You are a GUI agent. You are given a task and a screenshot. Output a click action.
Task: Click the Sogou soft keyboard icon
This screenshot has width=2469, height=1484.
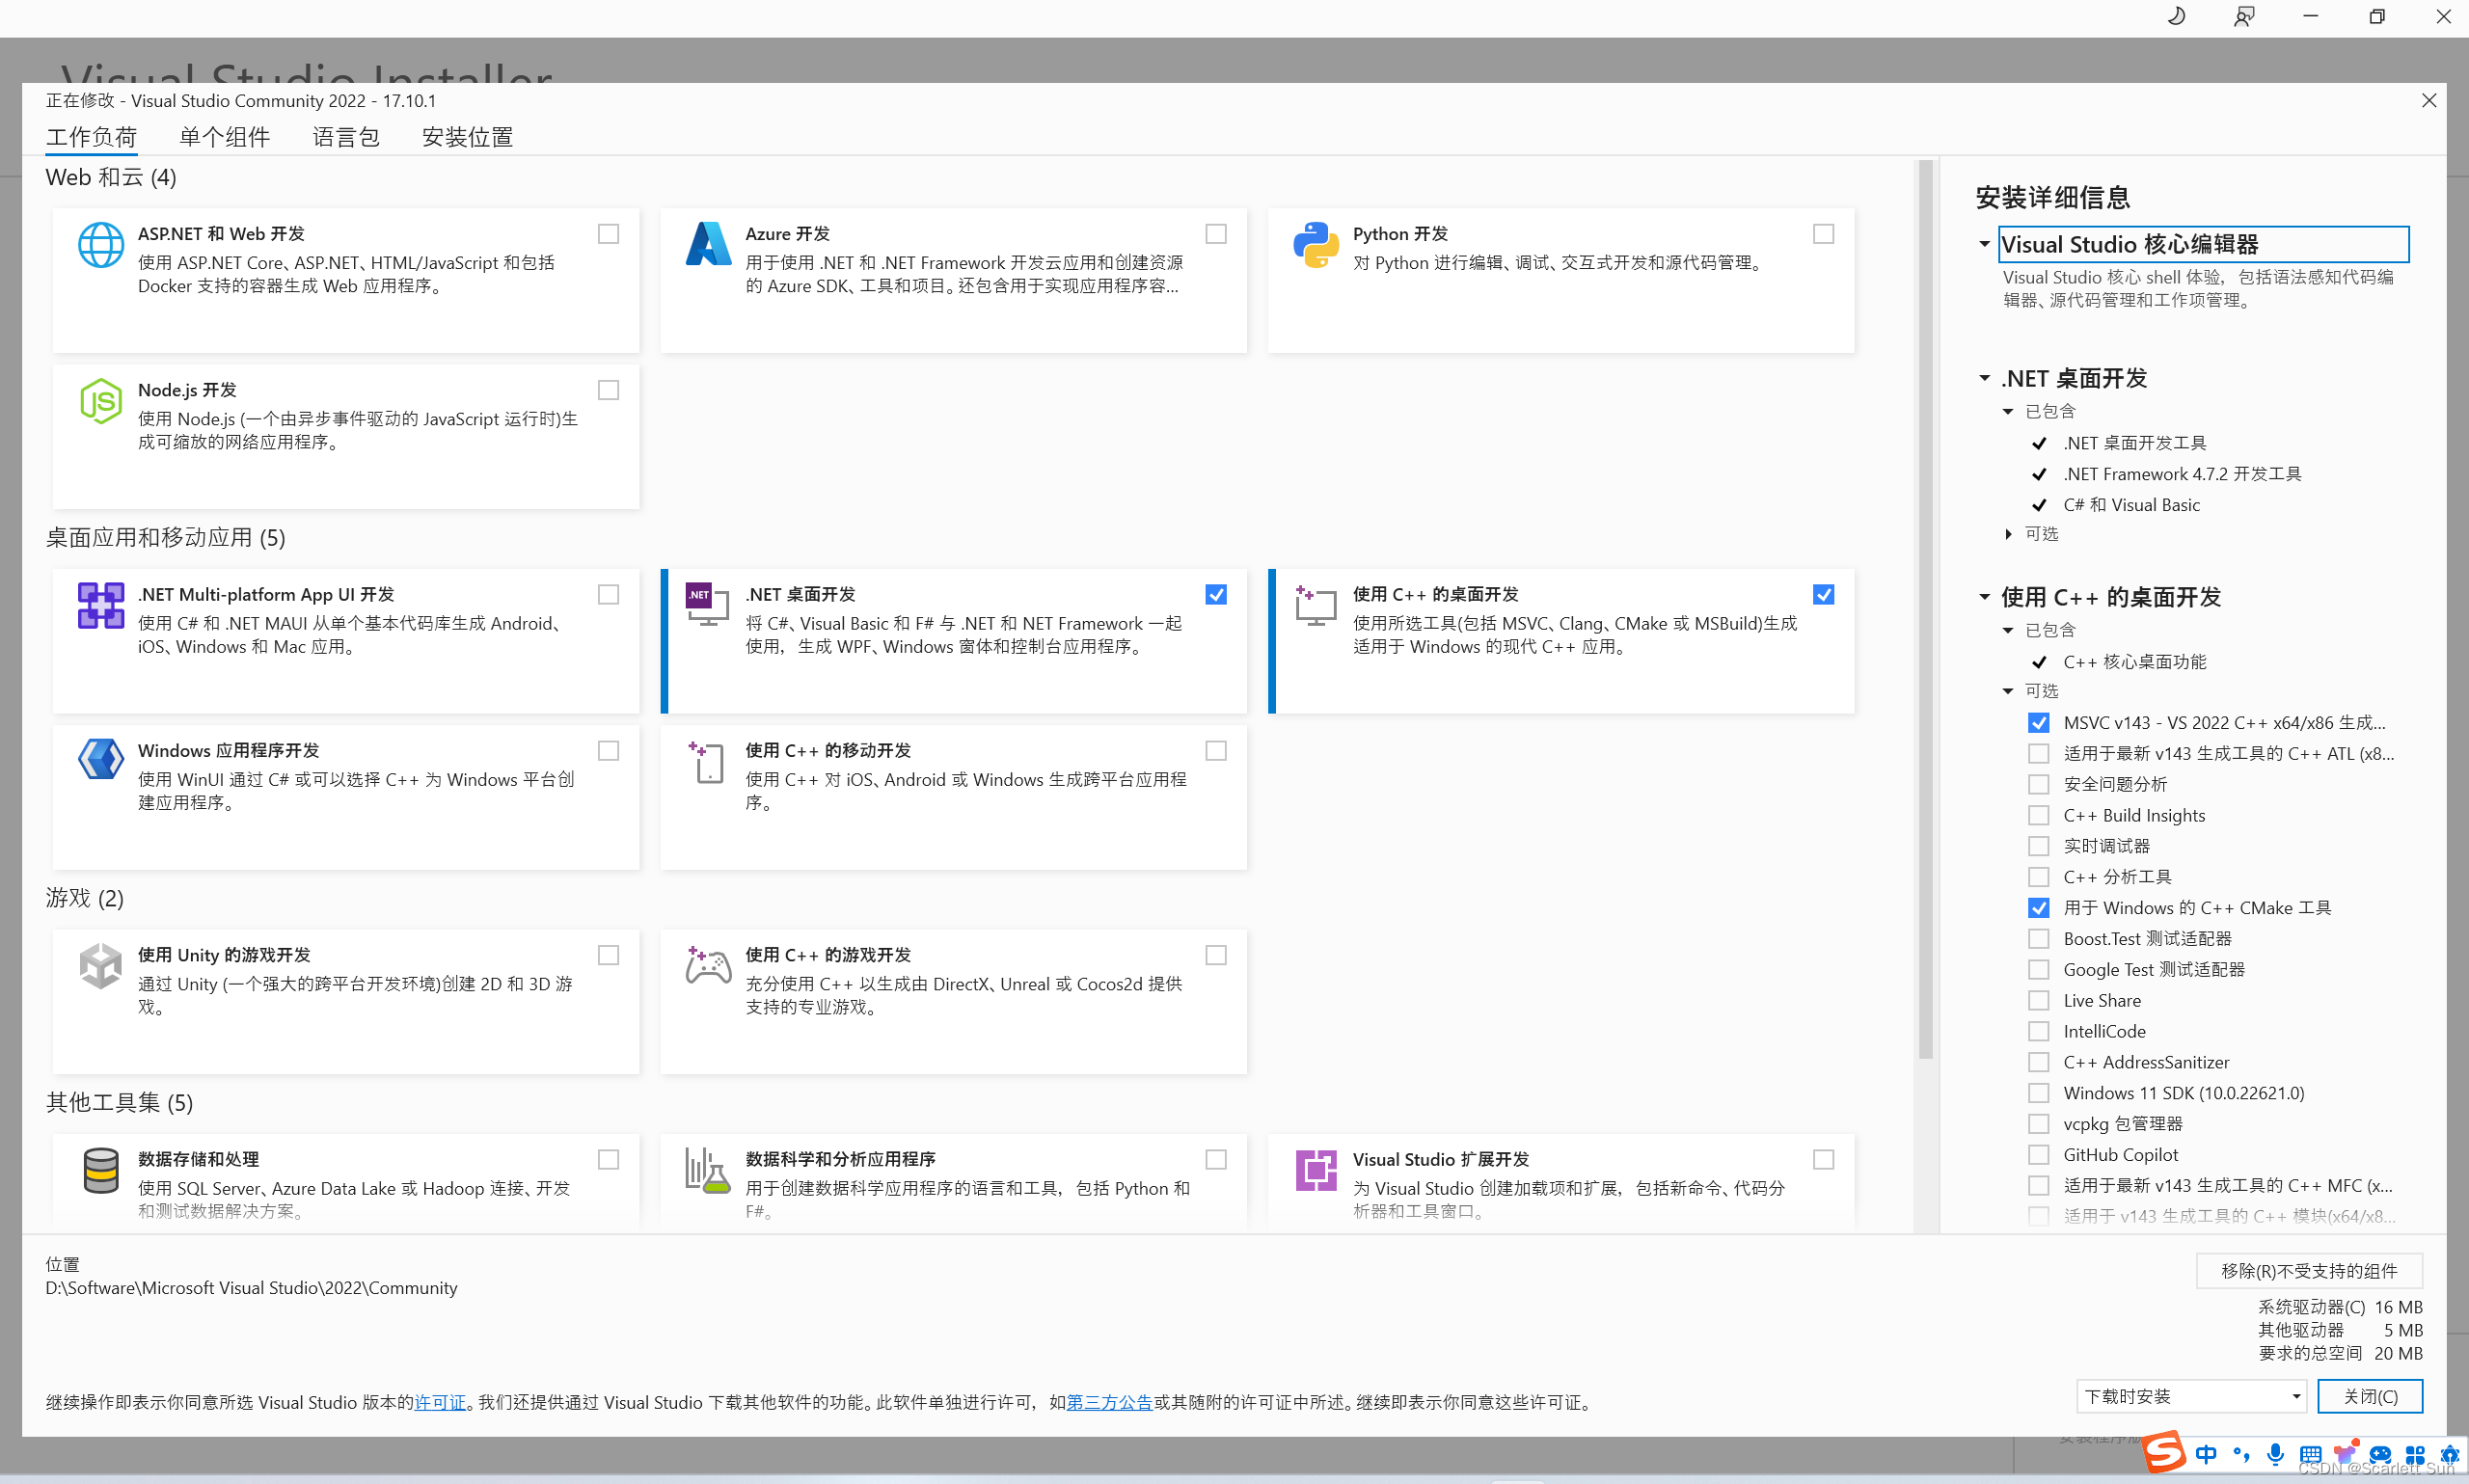click(2310, 1454)
